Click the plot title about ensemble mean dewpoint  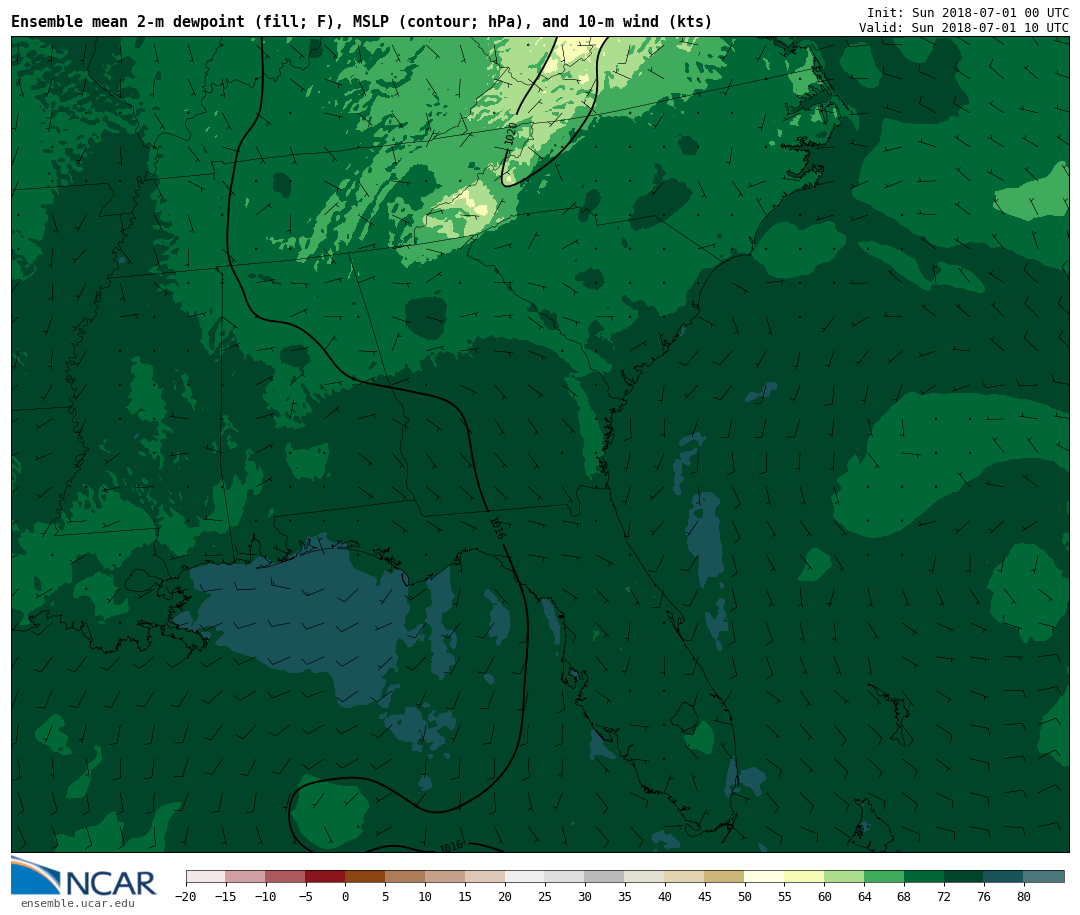pyautogui.click(x=362, y=22)
